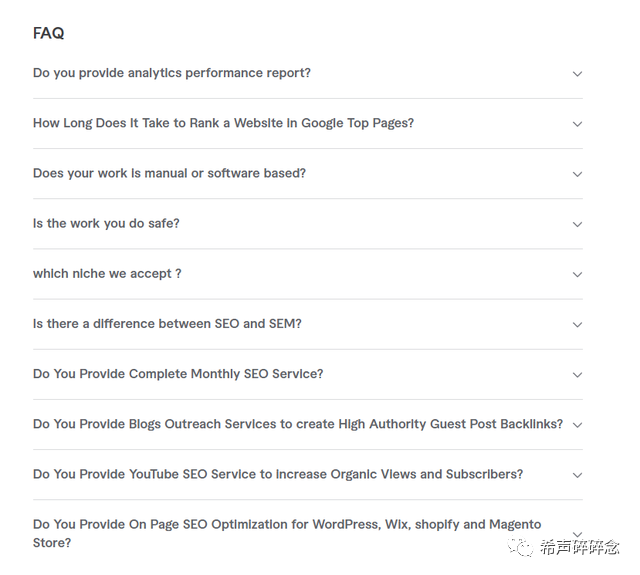
Task: Open chevron for 'which niche we accept'
Action: point(577,274)
